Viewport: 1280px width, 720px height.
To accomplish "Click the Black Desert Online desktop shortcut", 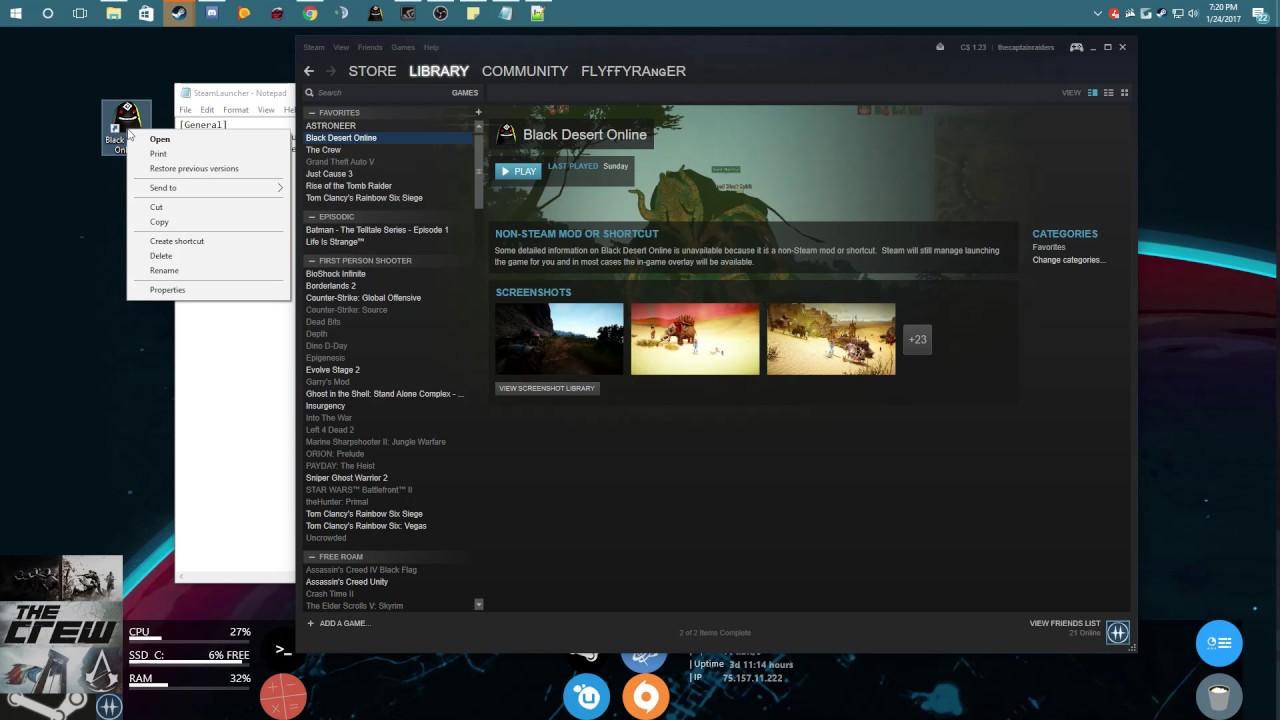I will click(126, 128).
